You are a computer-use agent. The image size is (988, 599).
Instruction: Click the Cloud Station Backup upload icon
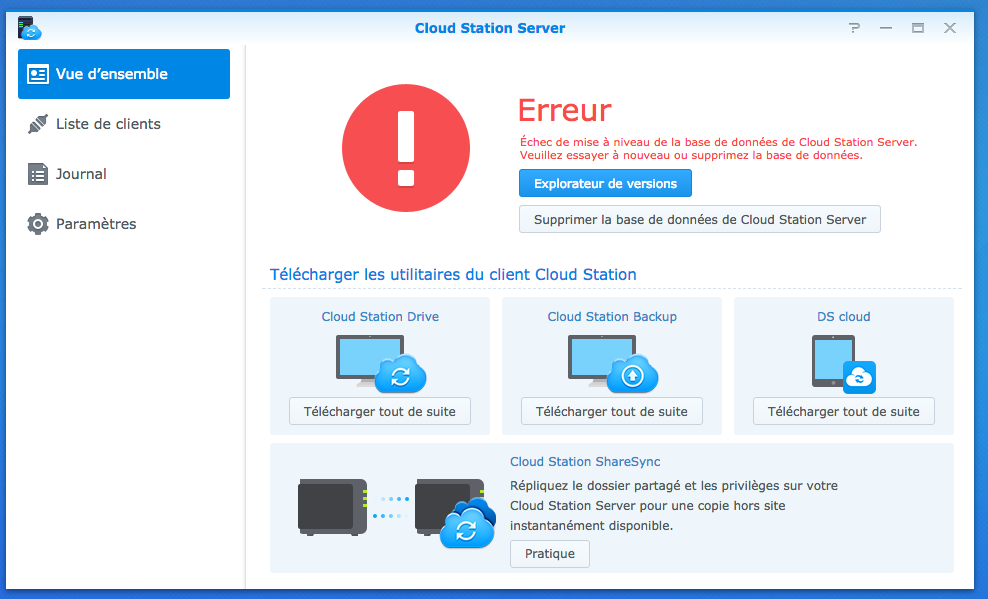613,362
